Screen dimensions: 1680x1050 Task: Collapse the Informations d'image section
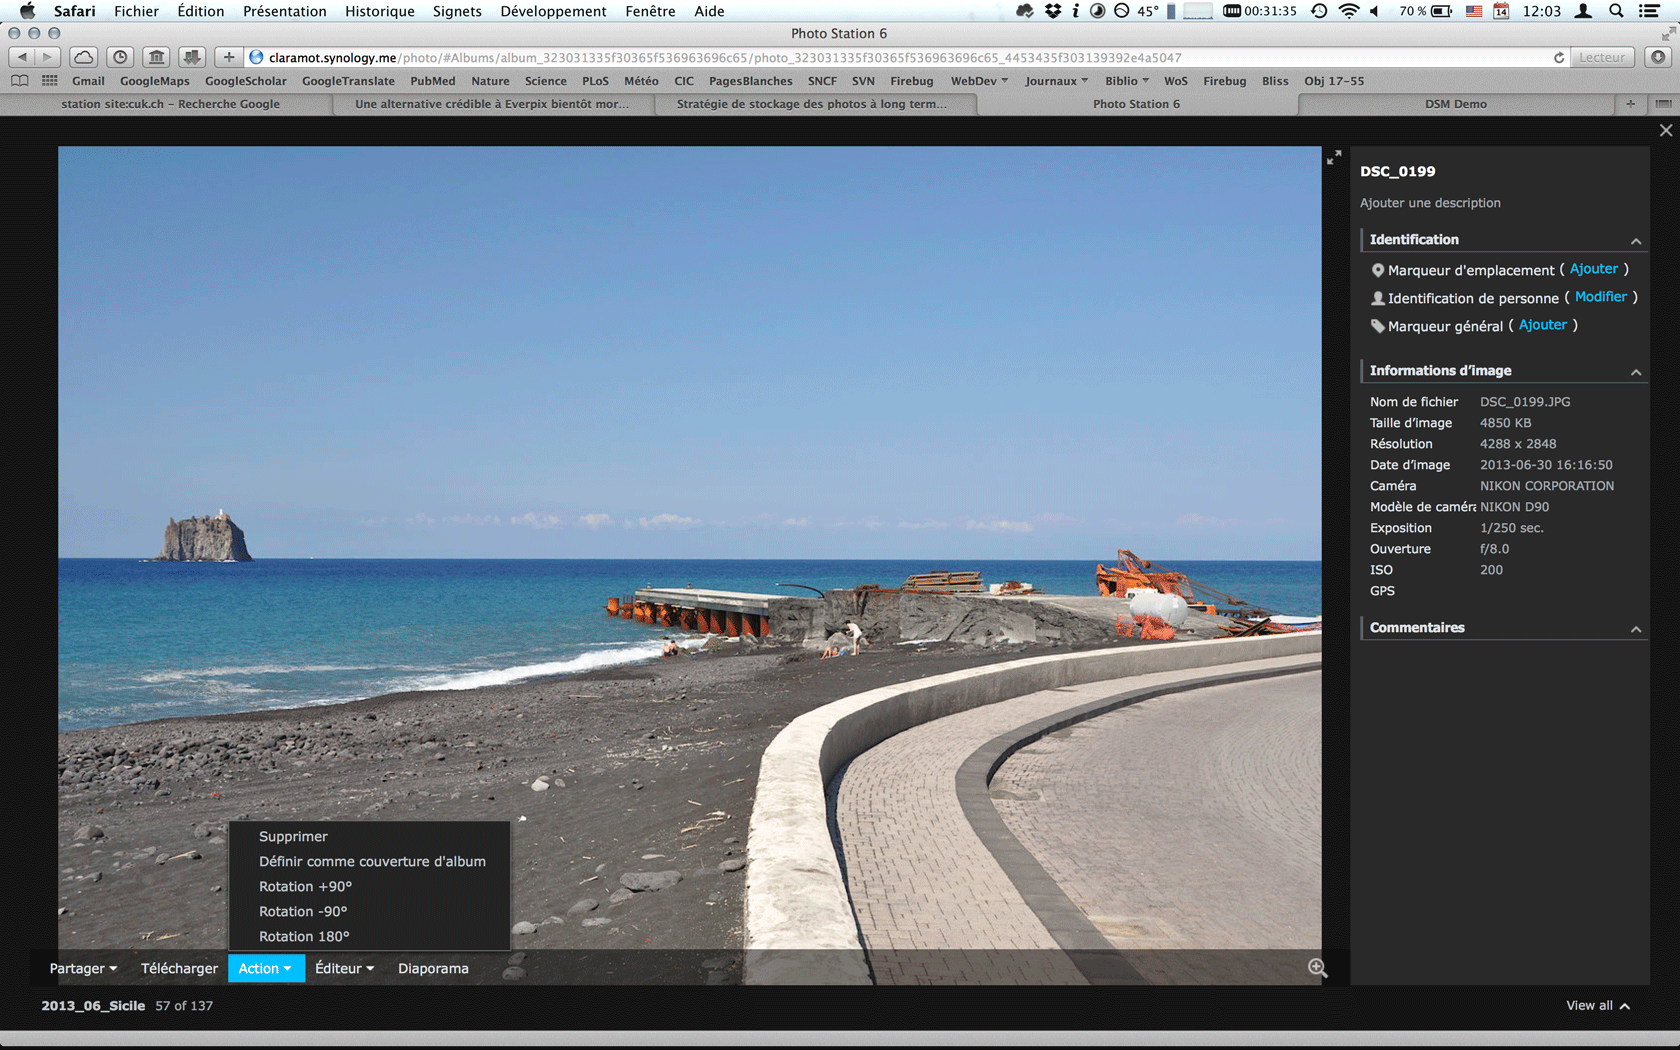click(1636, 372)
